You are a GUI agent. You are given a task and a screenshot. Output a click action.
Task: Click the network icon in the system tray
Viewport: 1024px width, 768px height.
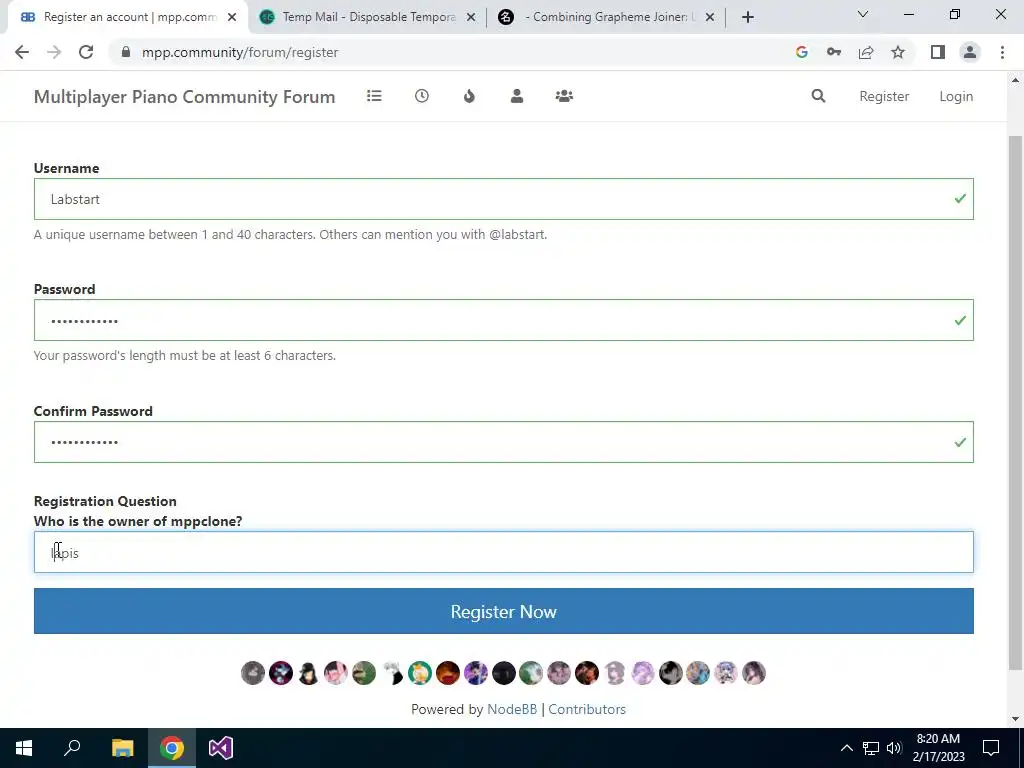pos(871,748)
